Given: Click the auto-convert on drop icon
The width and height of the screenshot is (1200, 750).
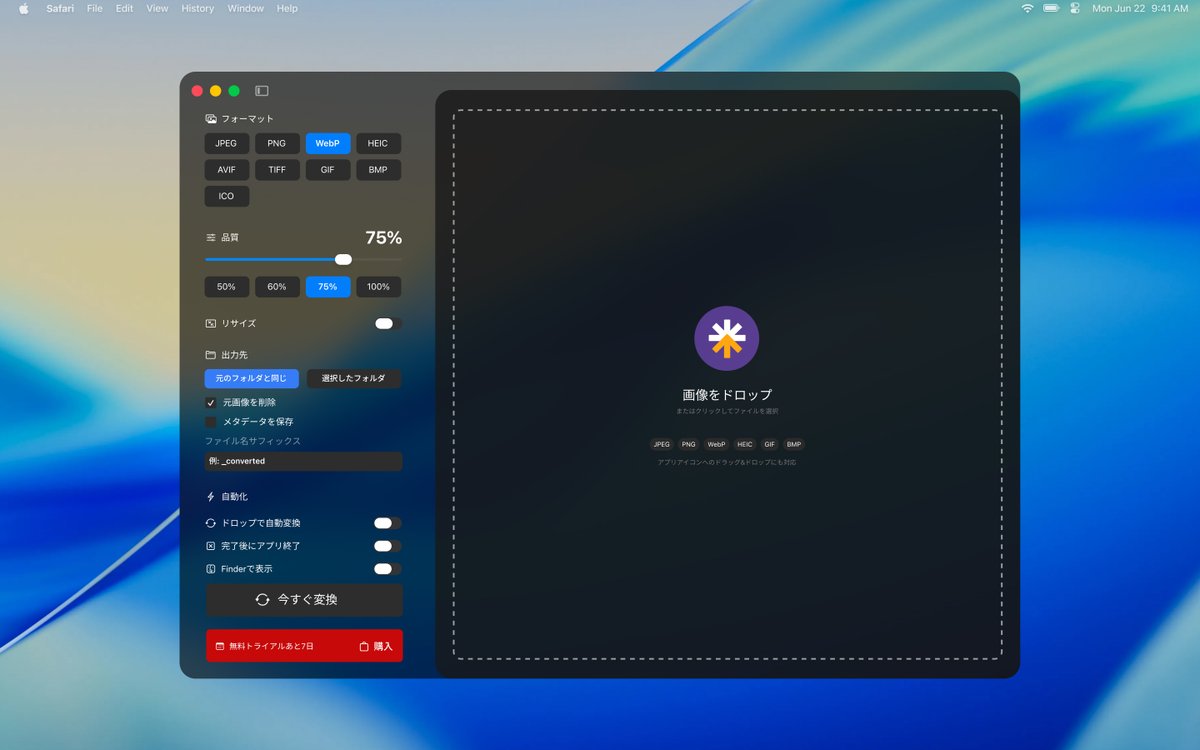Looking at the screenshot, I should [x=211, y=523].
